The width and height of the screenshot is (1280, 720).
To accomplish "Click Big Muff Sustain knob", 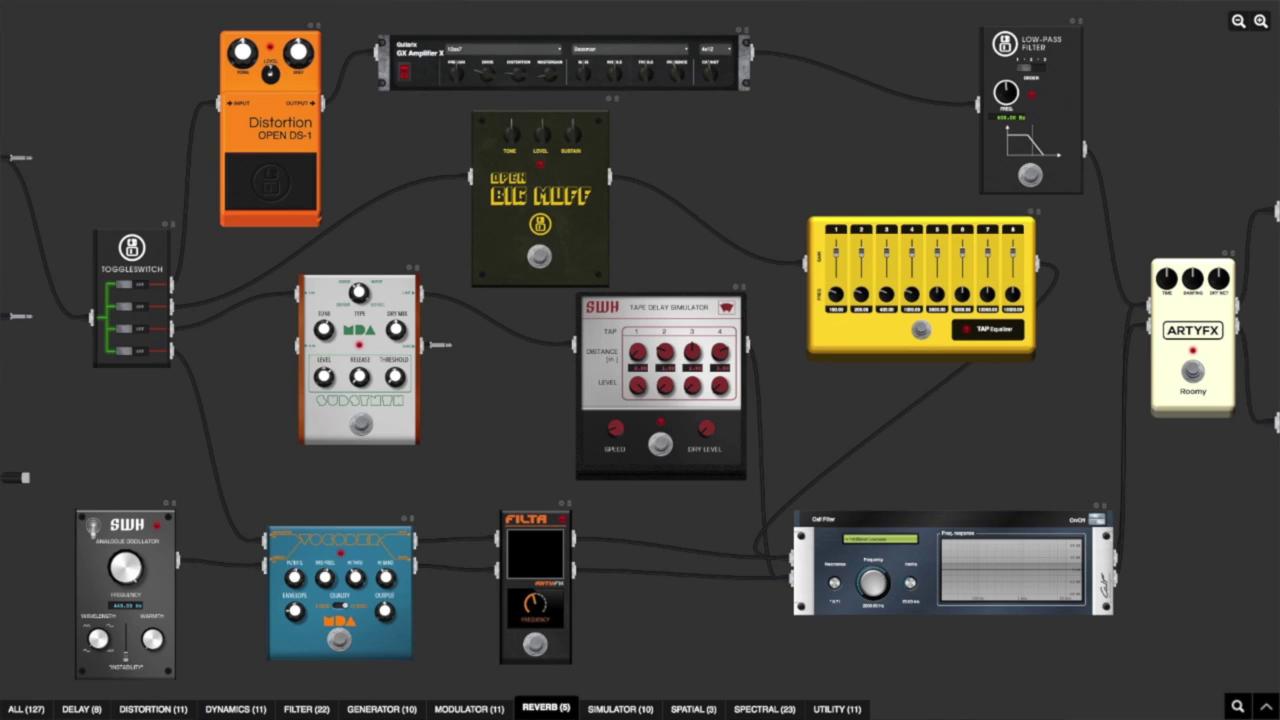I will point(573,133).
